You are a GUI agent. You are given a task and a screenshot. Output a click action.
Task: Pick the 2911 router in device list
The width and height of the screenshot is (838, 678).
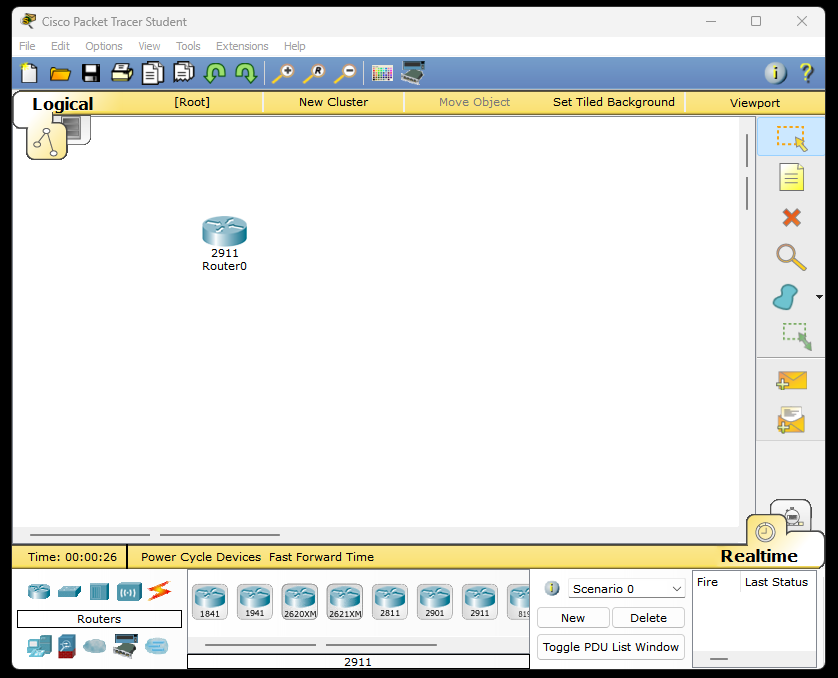pyautogui.click(x=479, y=602)
